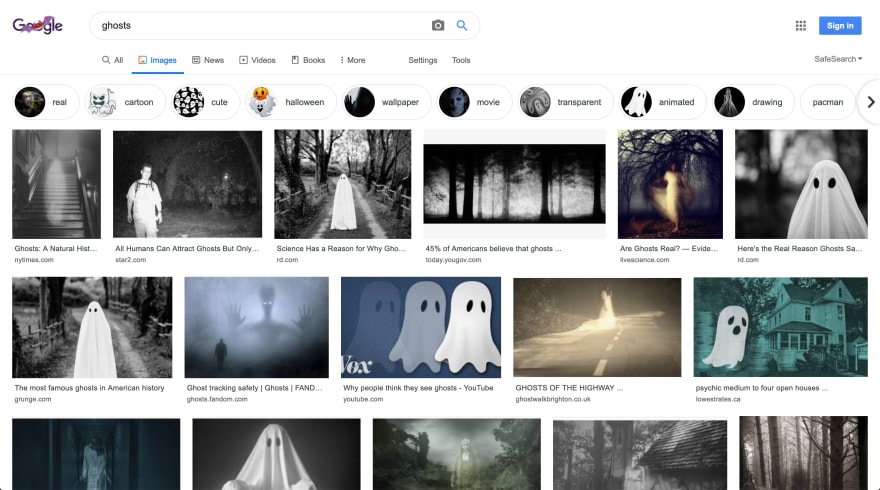Open the teal haunted house image
880x490 pixels.
pos(781,327)
